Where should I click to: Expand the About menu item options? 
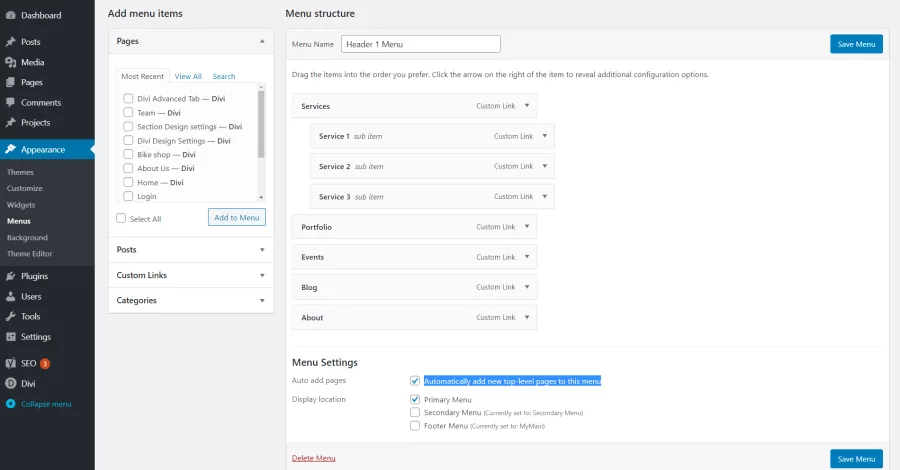[x=527, y=317]
